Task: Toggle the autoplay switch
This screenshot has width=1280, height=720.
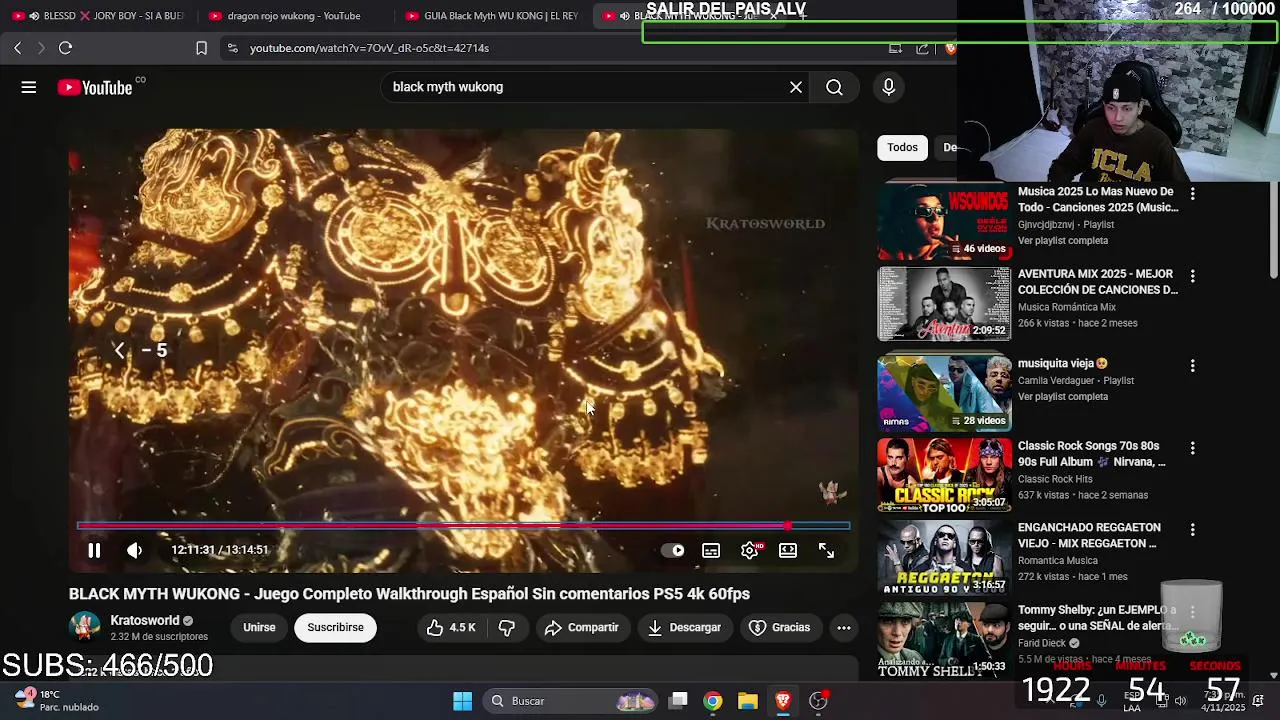Action: (x=673, y=550)
